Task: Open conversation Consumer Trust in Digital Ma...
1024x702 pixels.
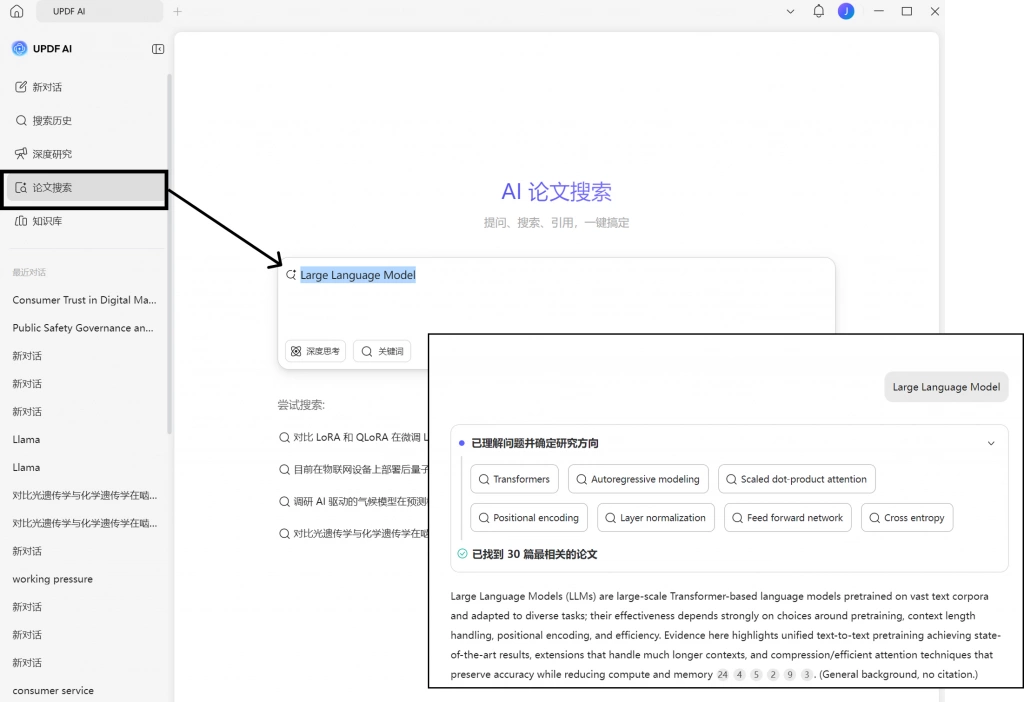Action: coord(84,300)
